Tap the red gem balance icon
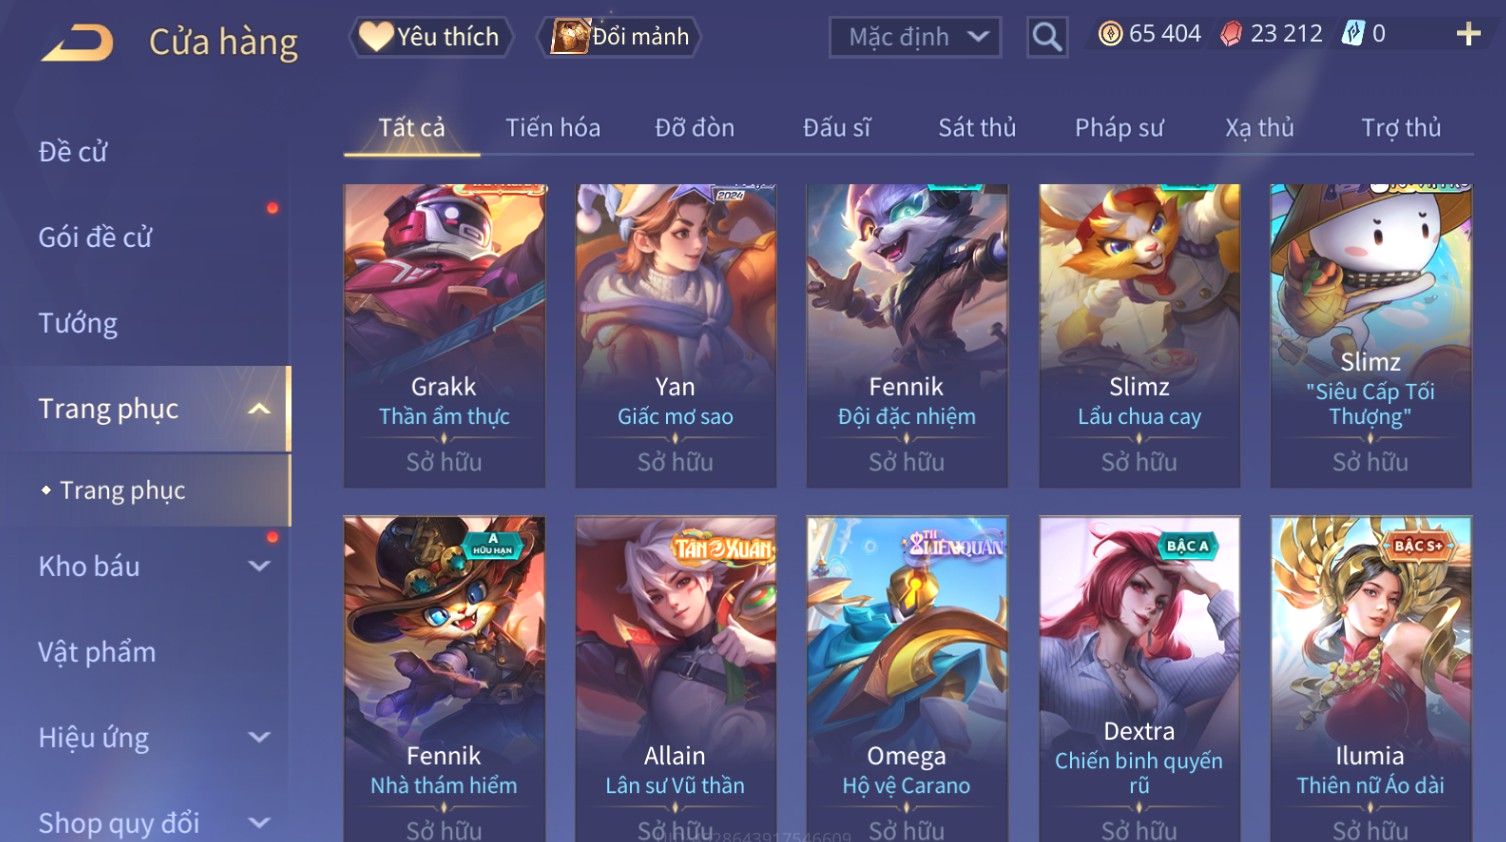This screenshot has width=1506, height=842. 1231,34
